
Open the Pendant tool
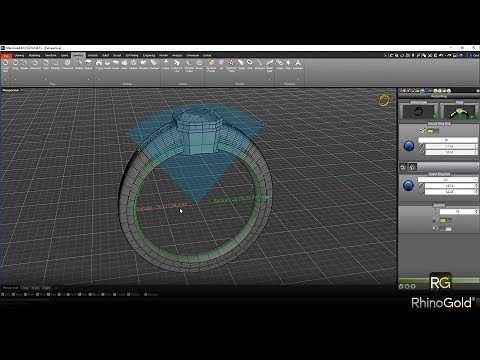coord(298,64)
